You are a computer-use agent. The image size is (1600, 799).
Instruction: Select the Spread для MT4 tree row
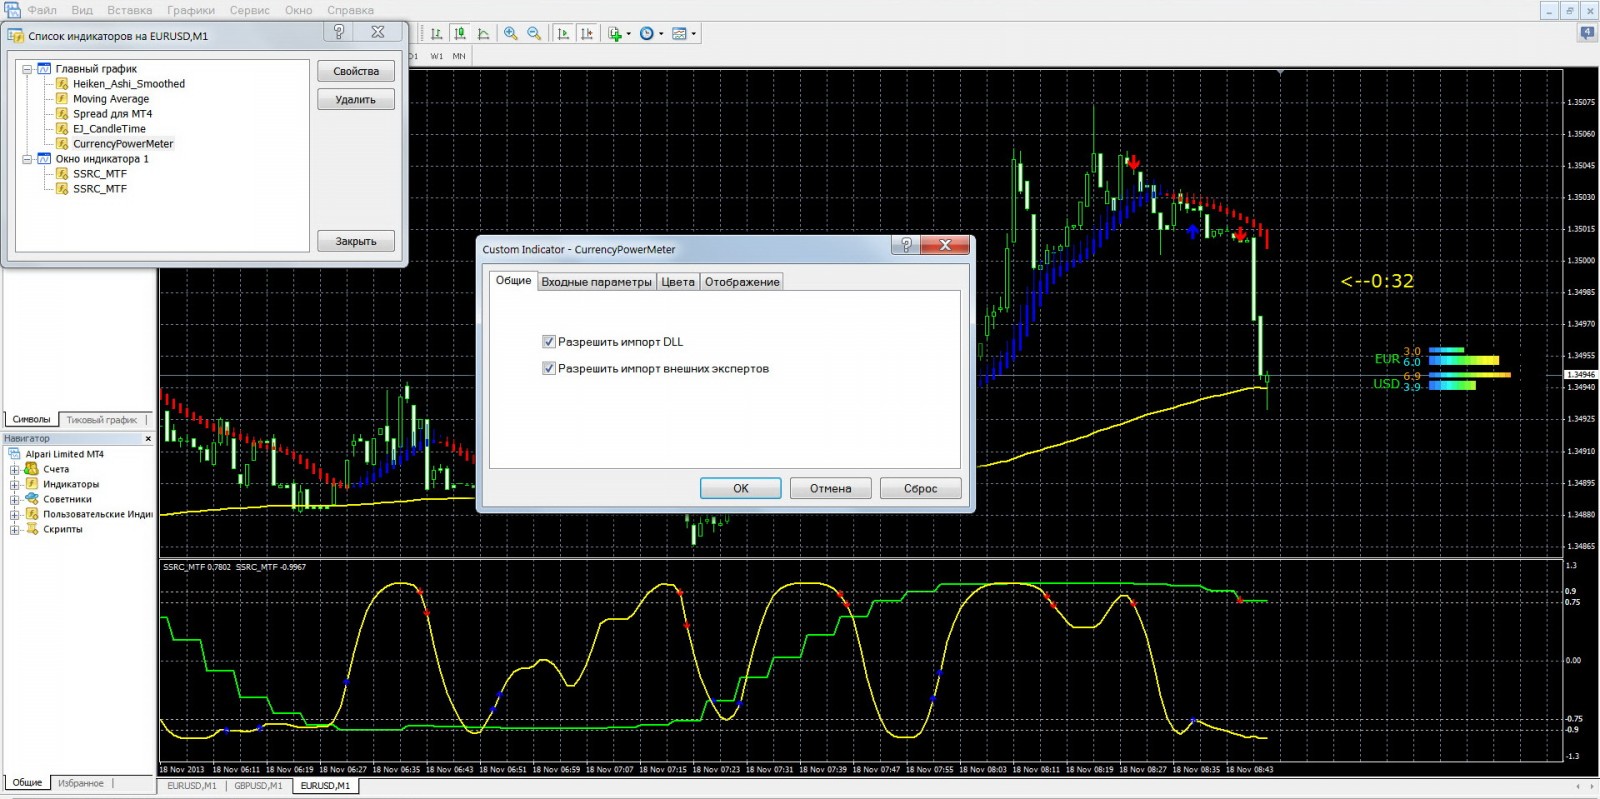[112, 114]
